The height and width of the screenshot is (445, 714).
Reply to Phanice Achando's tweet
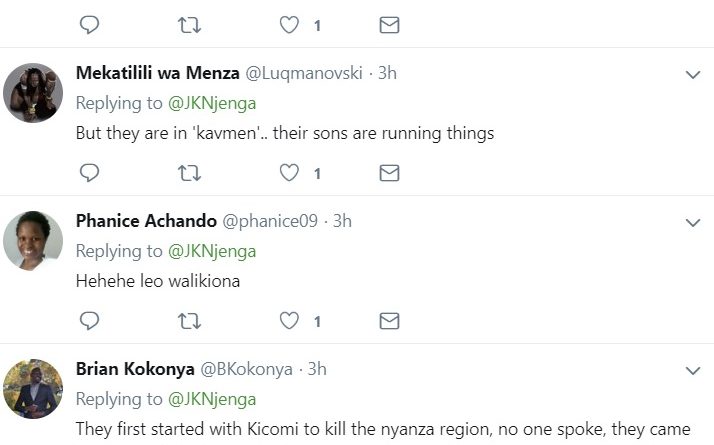pyautogui.click(x=89, y=321)
